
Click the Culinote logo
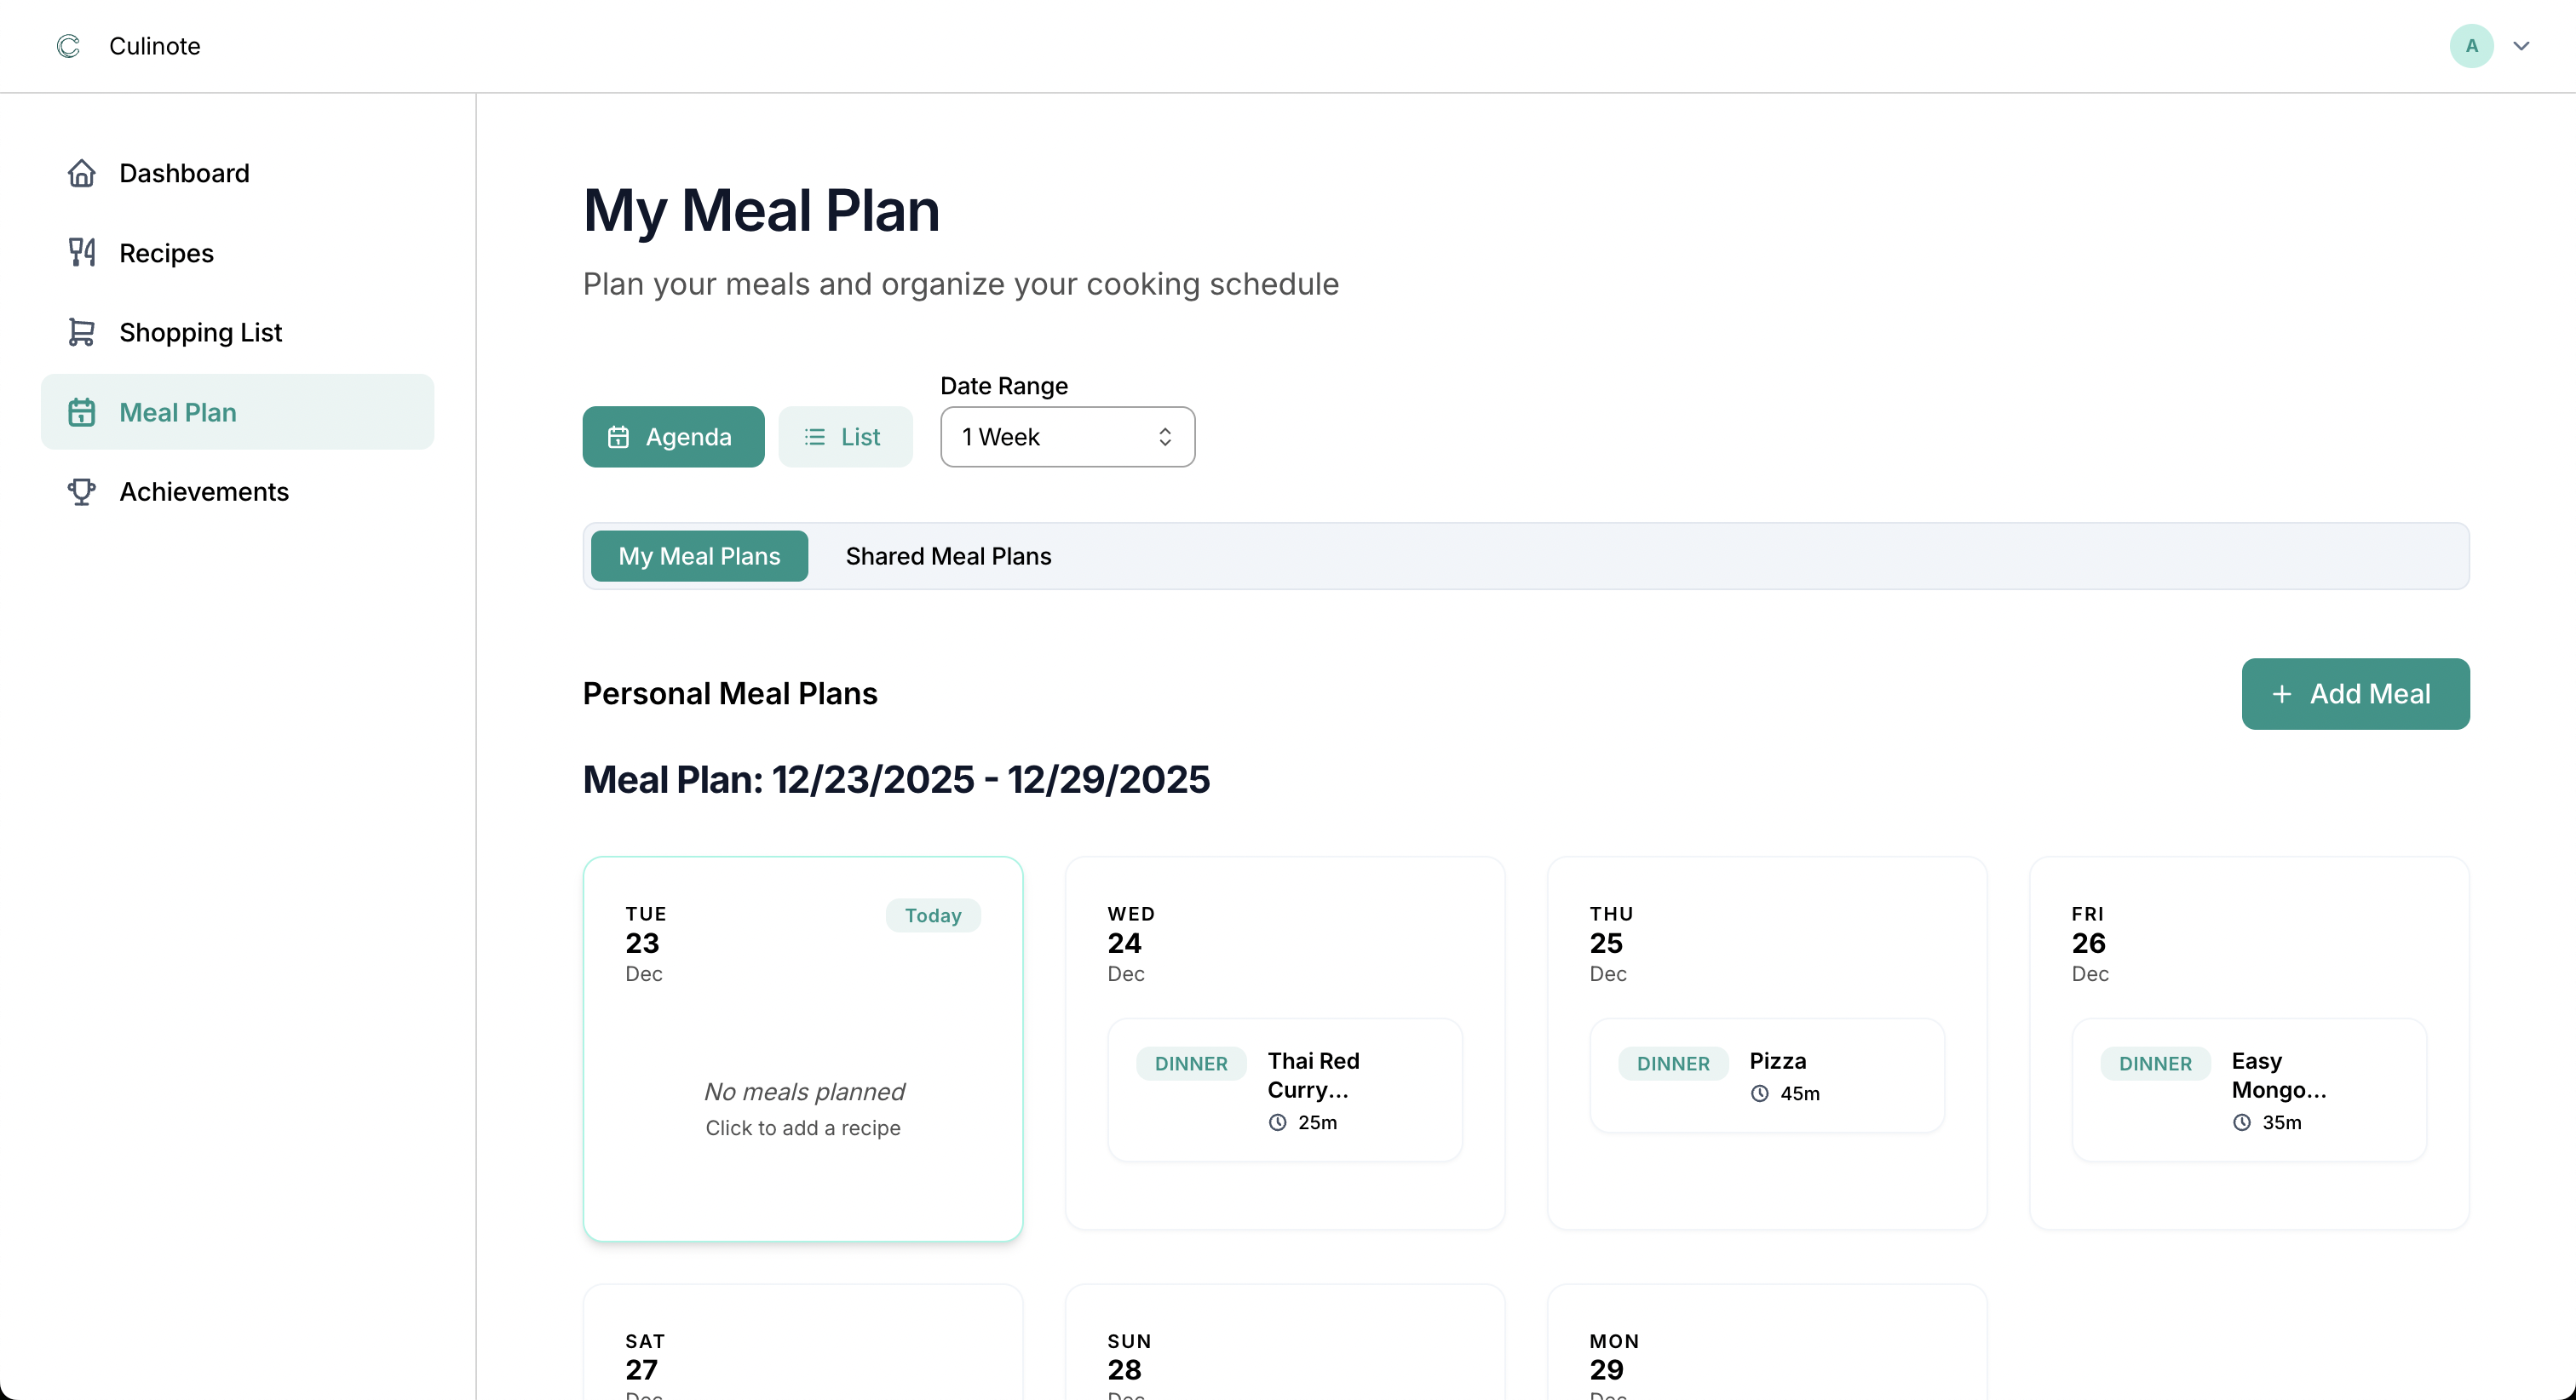click(68, 45)
